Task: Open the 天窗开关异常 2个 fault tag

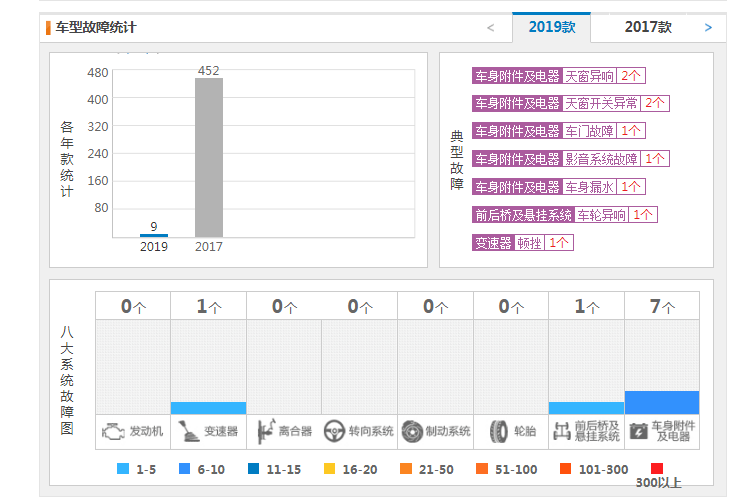Action: point(570,103)
